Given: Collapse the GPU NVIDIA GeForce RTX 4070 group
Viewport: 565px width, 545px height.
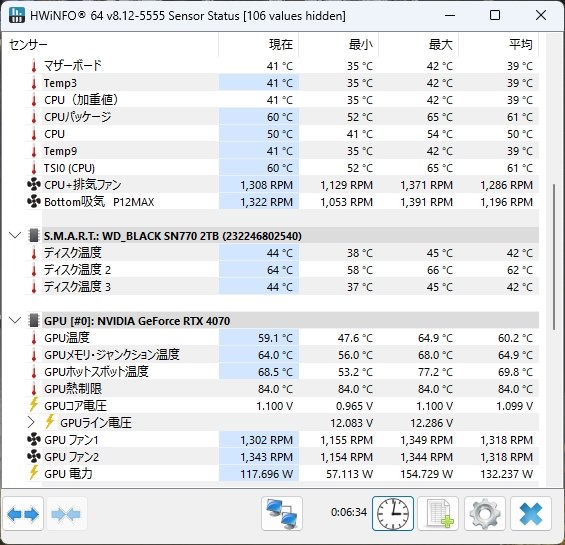Looking at the screenshot, I should coord(15,320).
